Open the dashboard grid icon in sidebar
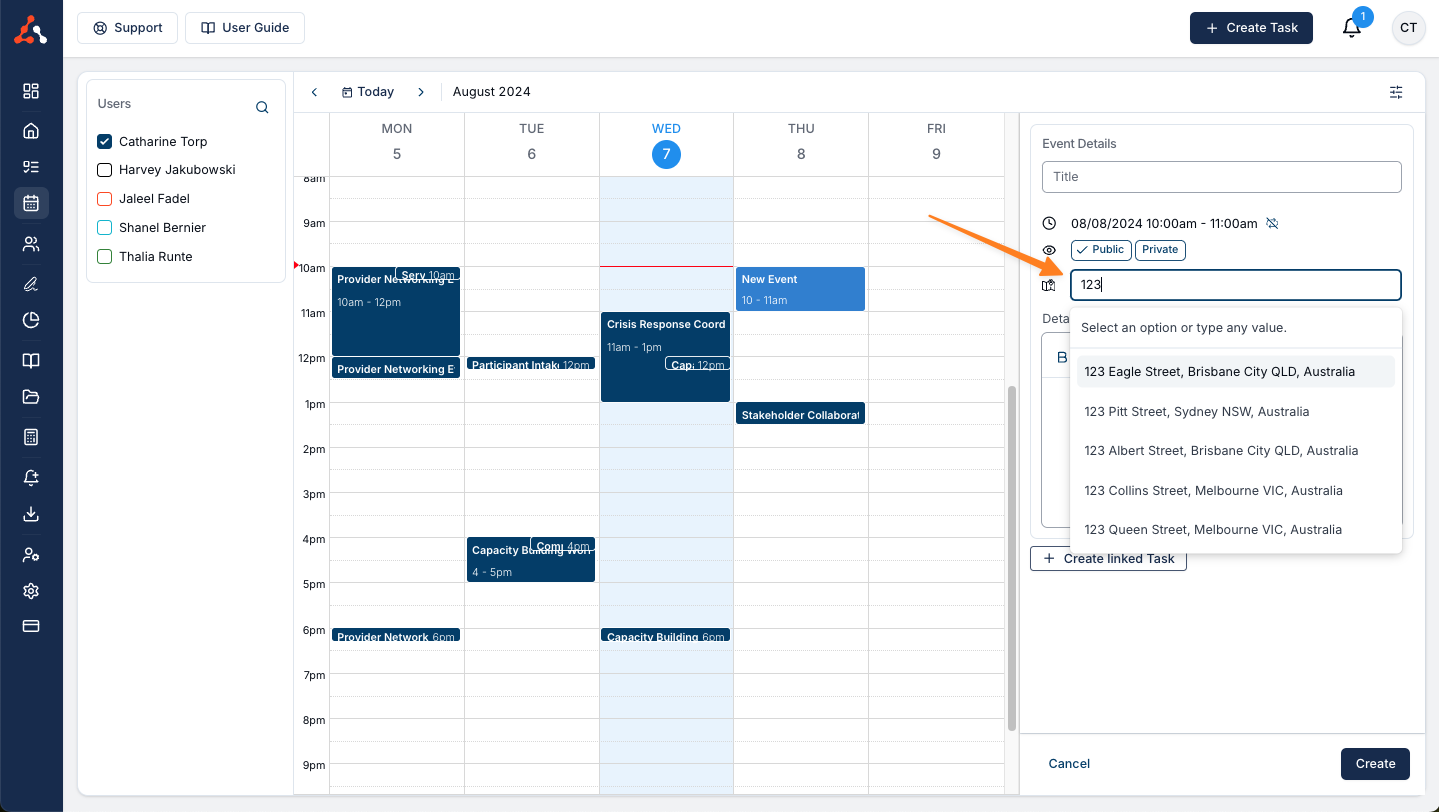Viewport: 1439px width, 812px height. pyautogui.click(x=31, y=91)
